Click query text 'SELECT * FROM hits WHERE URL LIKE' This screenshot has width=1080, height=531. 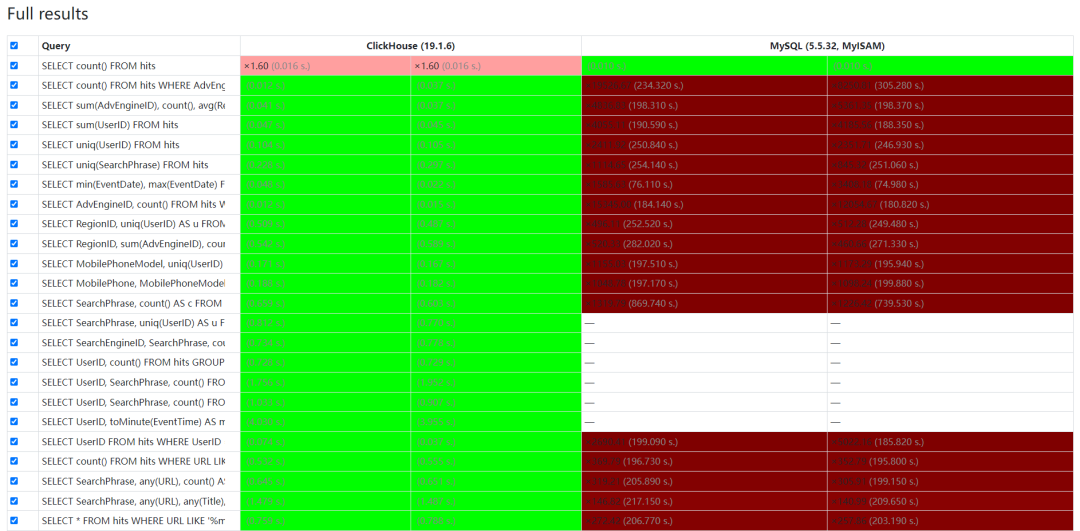[134, 521]
